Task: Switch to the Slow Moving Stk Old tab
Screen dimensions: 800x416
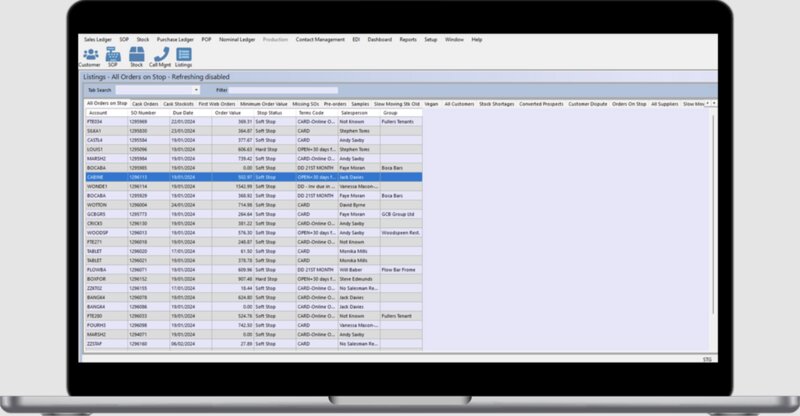Action: click(x=396, y=104)
